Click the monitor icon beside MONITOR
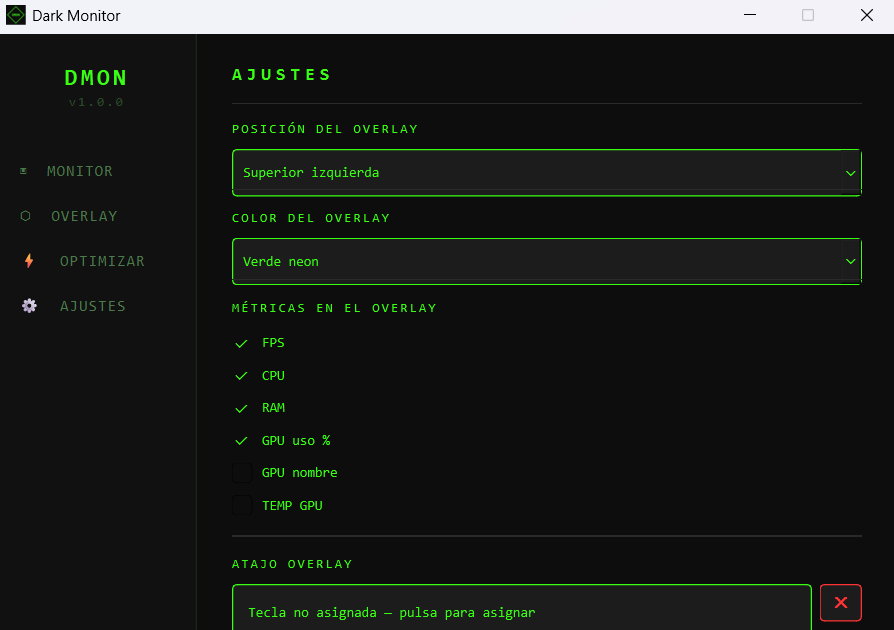This screenshot has height=630, width=894. point(23,171)
